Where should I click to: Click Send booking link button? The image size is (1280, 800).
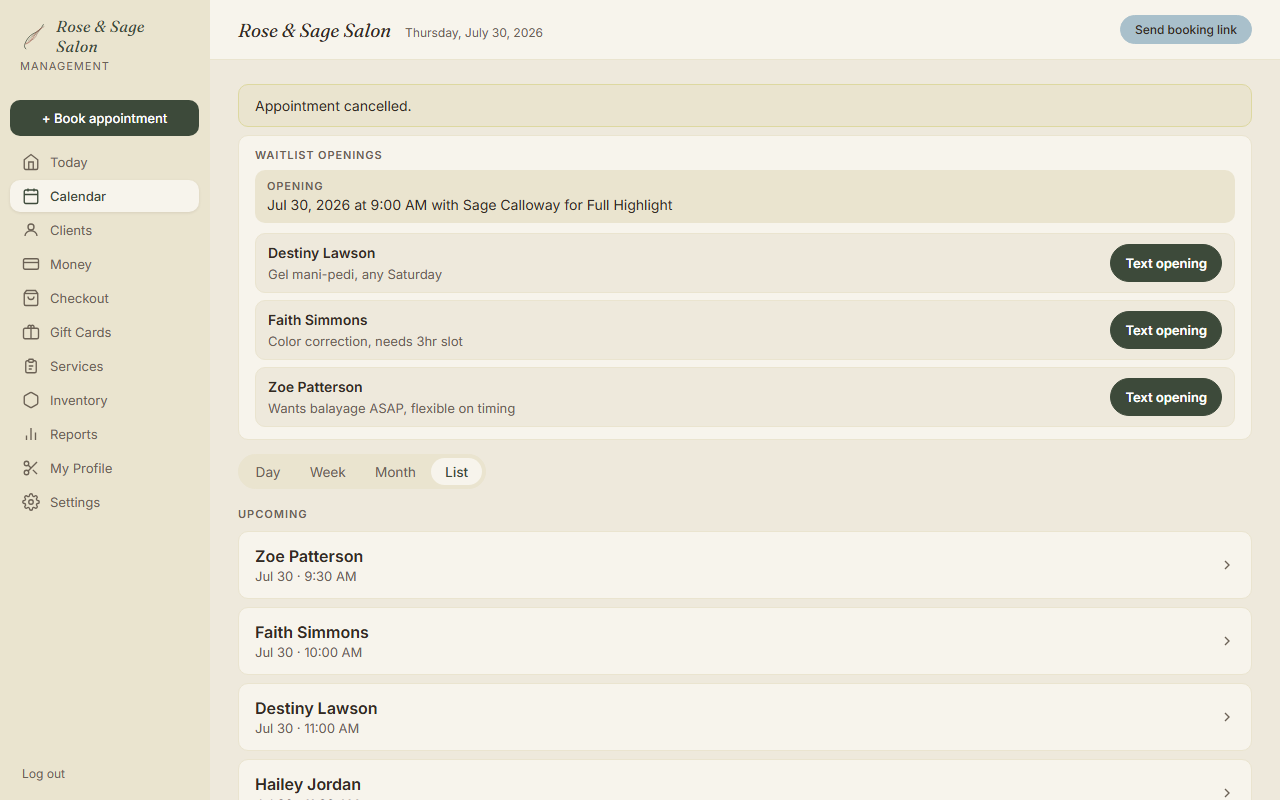(x=1186, y=30)
